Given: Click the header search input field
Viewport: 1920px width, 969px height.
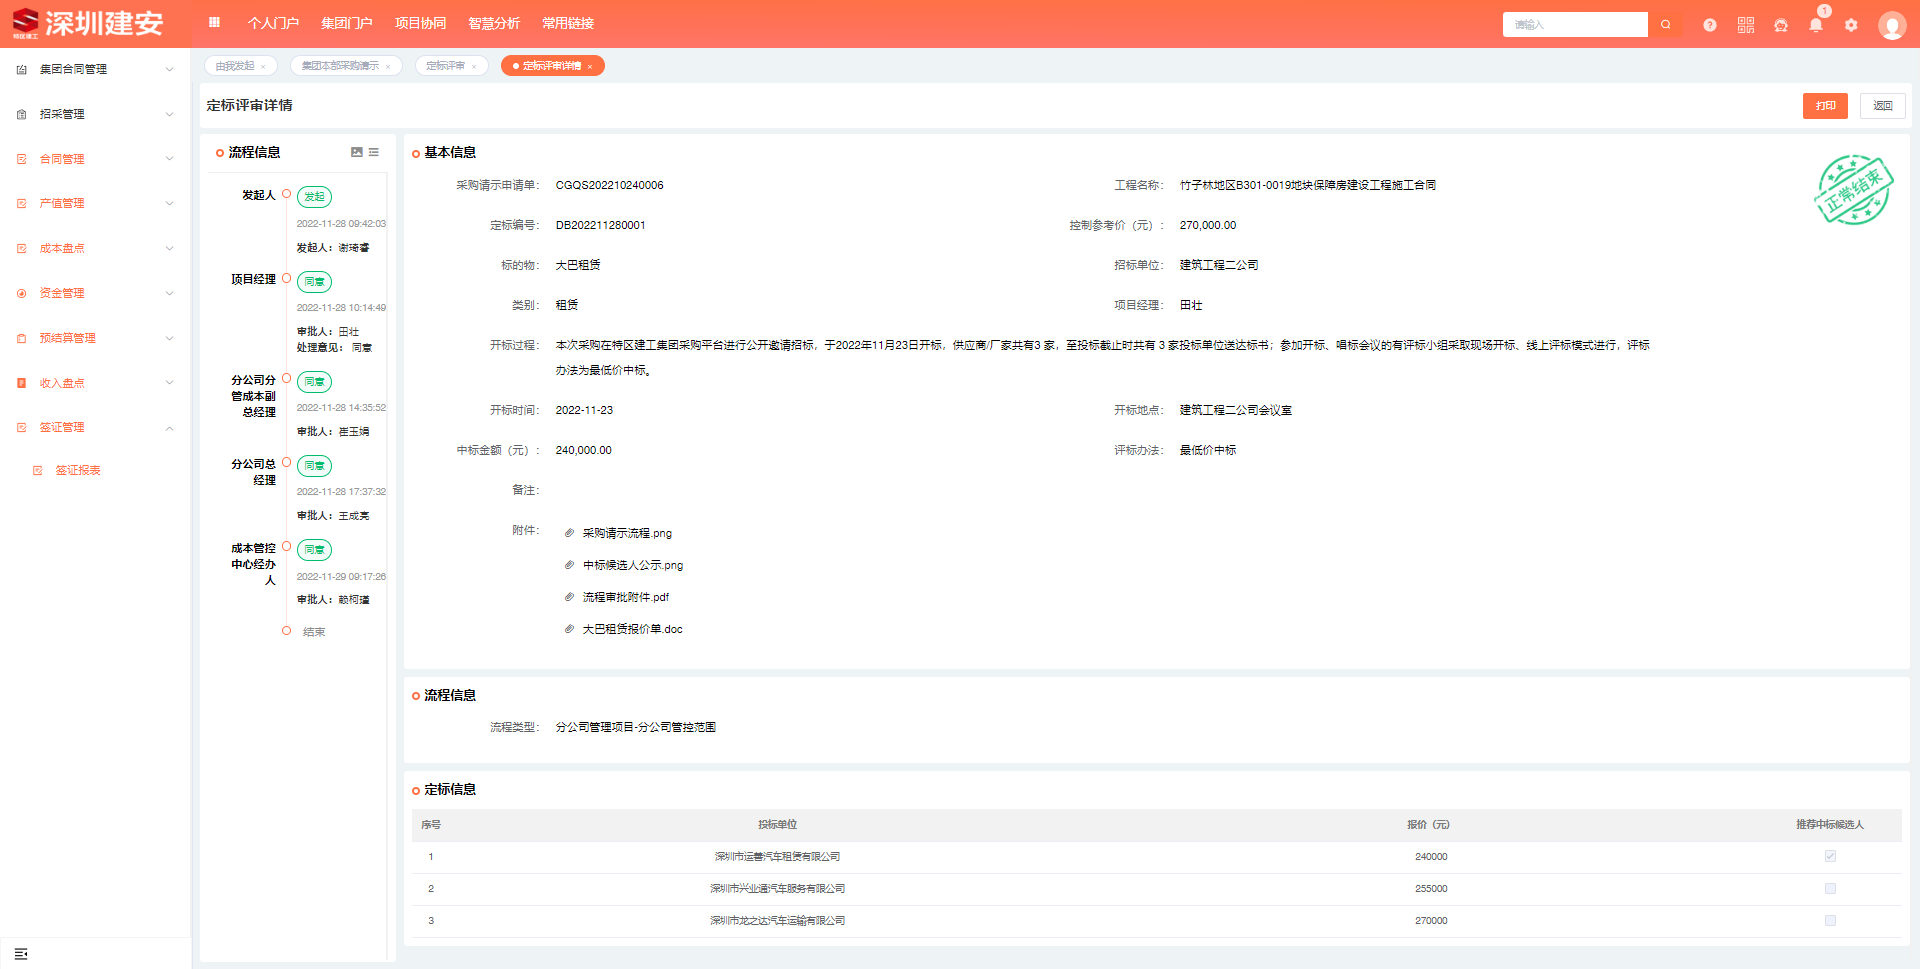Looking at the screenshot, I should point(1574,25).
